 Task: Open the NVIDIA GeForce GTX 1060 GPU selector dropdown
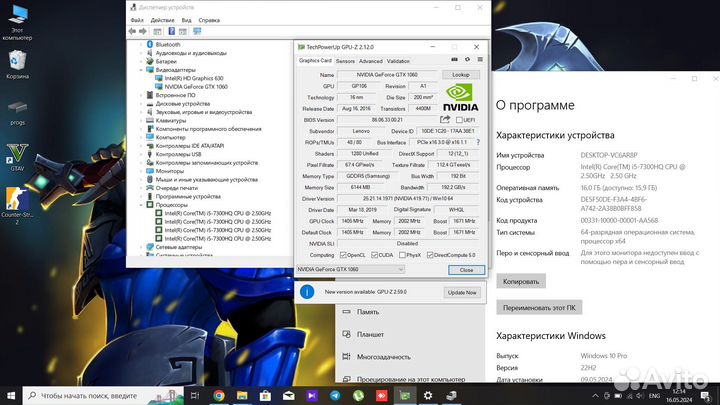pos(350,270)
